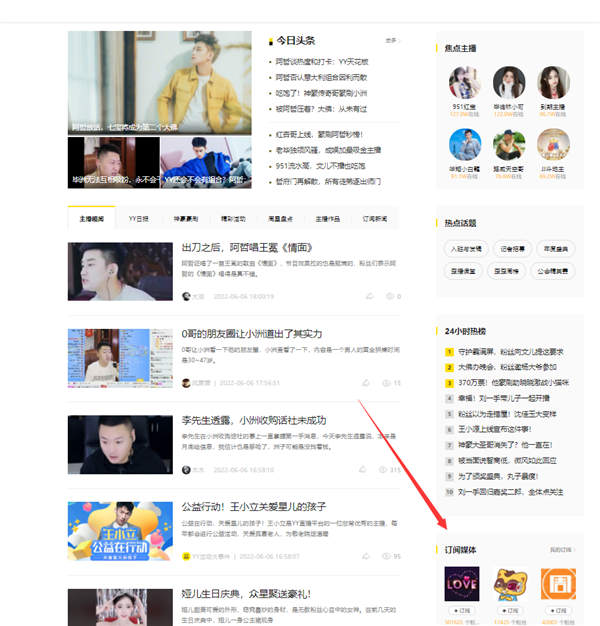Click the 951红鱼 anchor name
This screenshot has width=600, height=626.
464,107
